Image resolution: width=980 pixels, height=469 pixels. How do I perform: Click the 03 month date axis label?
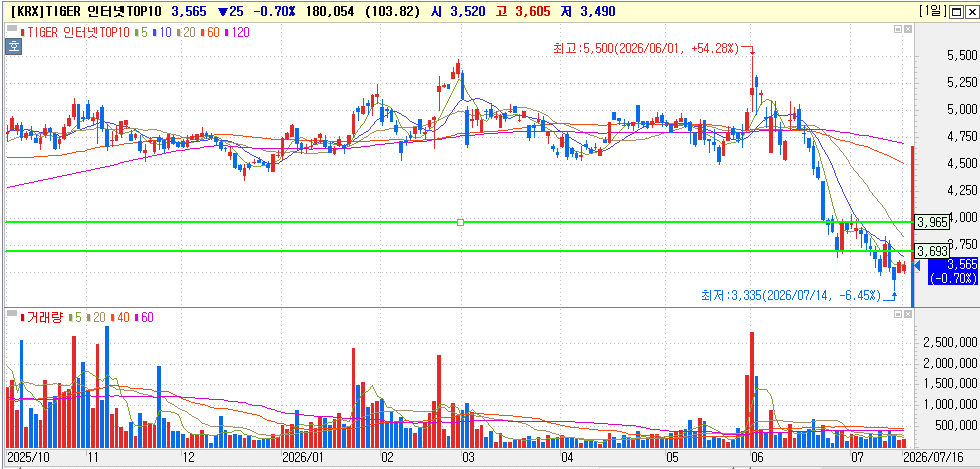(468, 457)
